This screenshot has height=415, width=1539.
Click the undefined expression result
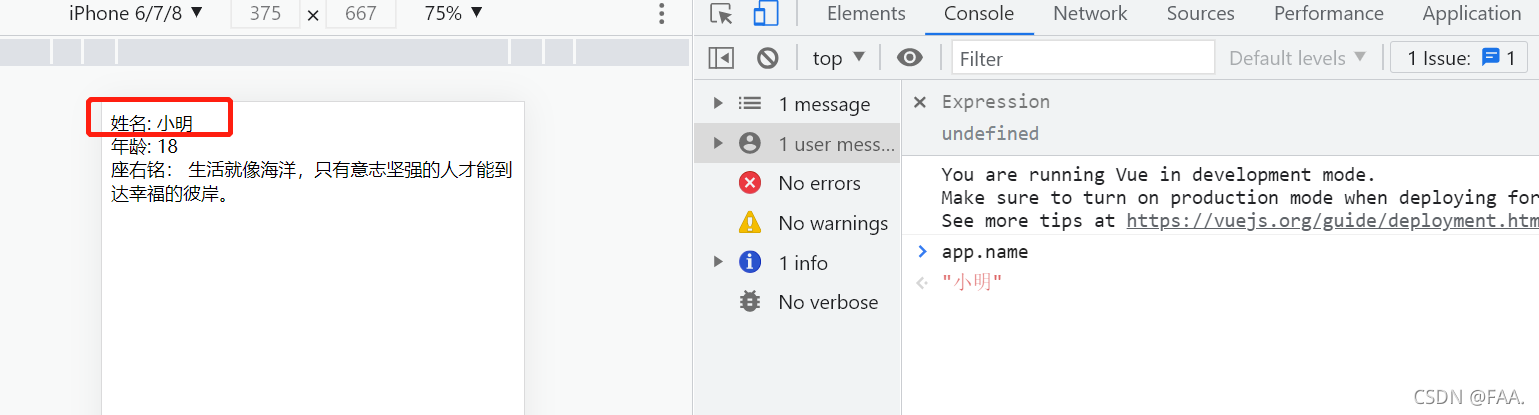(x=990, y=133)
